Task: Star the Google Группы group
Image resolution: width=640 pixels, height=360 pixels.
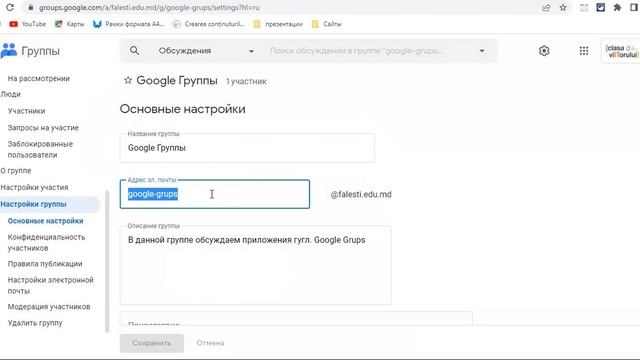Action: point(128,80)
